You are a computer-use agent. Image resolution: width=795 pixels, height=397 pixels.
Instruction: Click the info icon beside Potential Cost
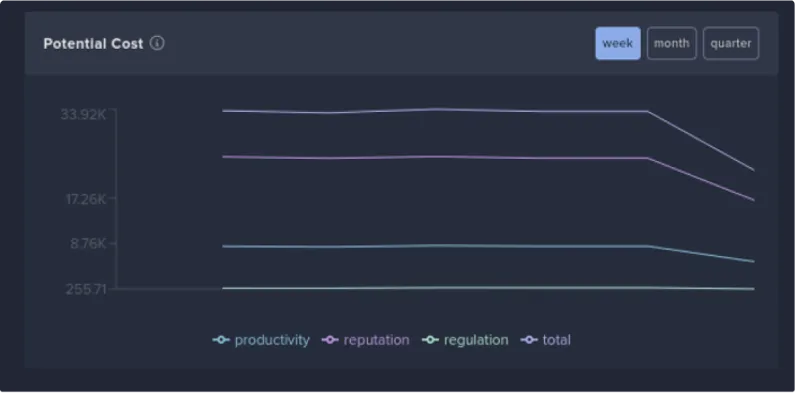(157, 44)
